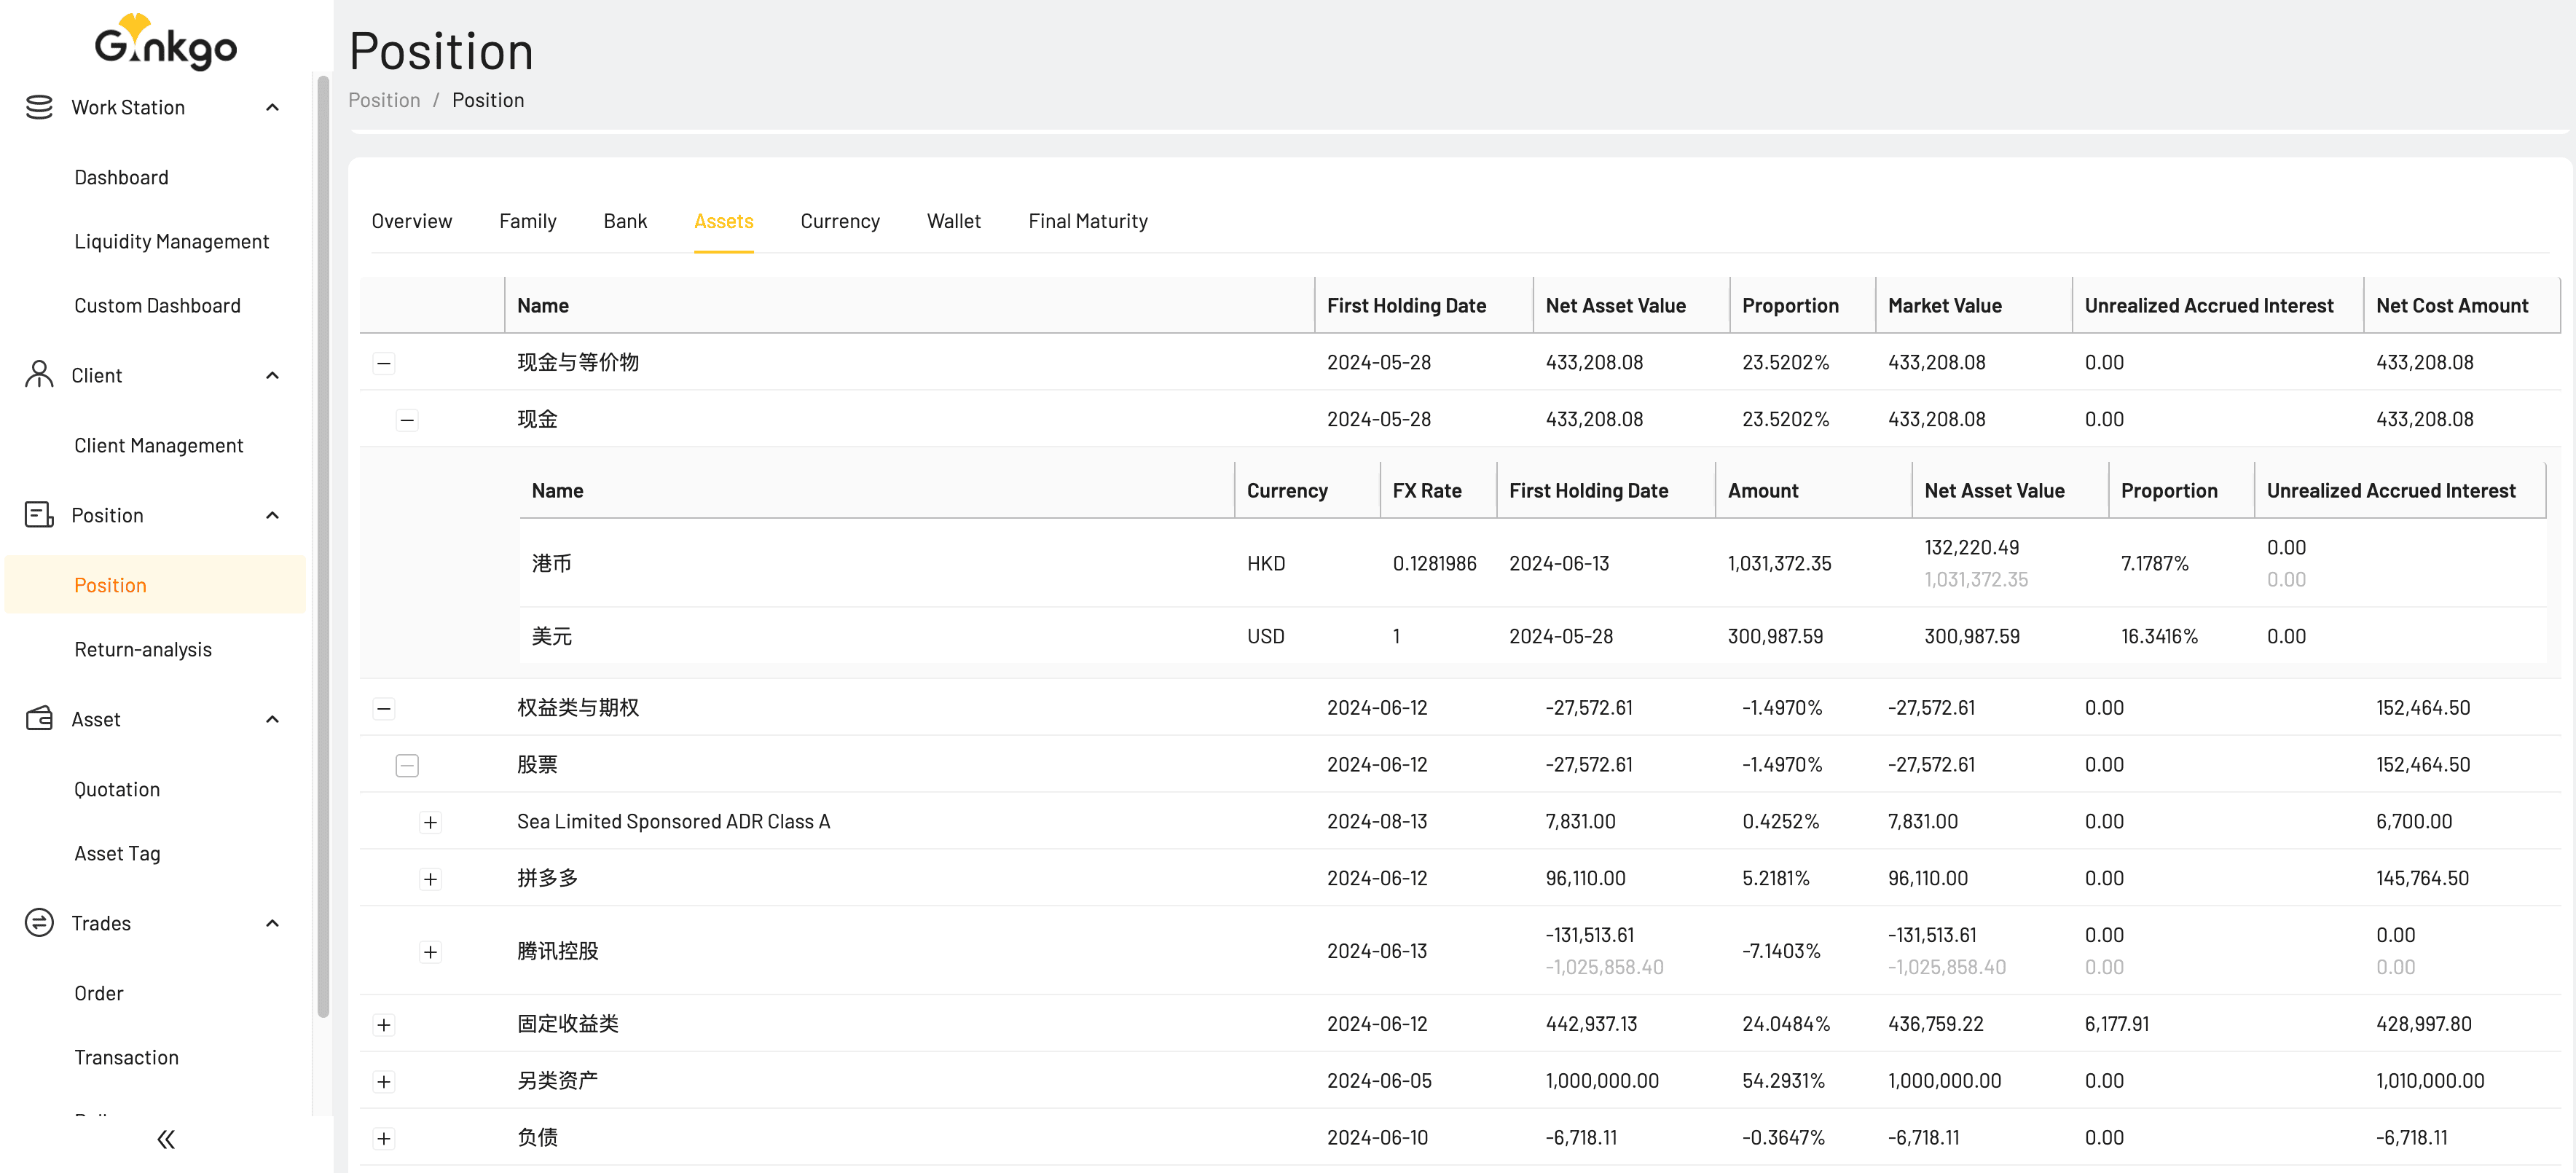
Task: Open Liquidity Management page
Action: click(x=172, y=241)
